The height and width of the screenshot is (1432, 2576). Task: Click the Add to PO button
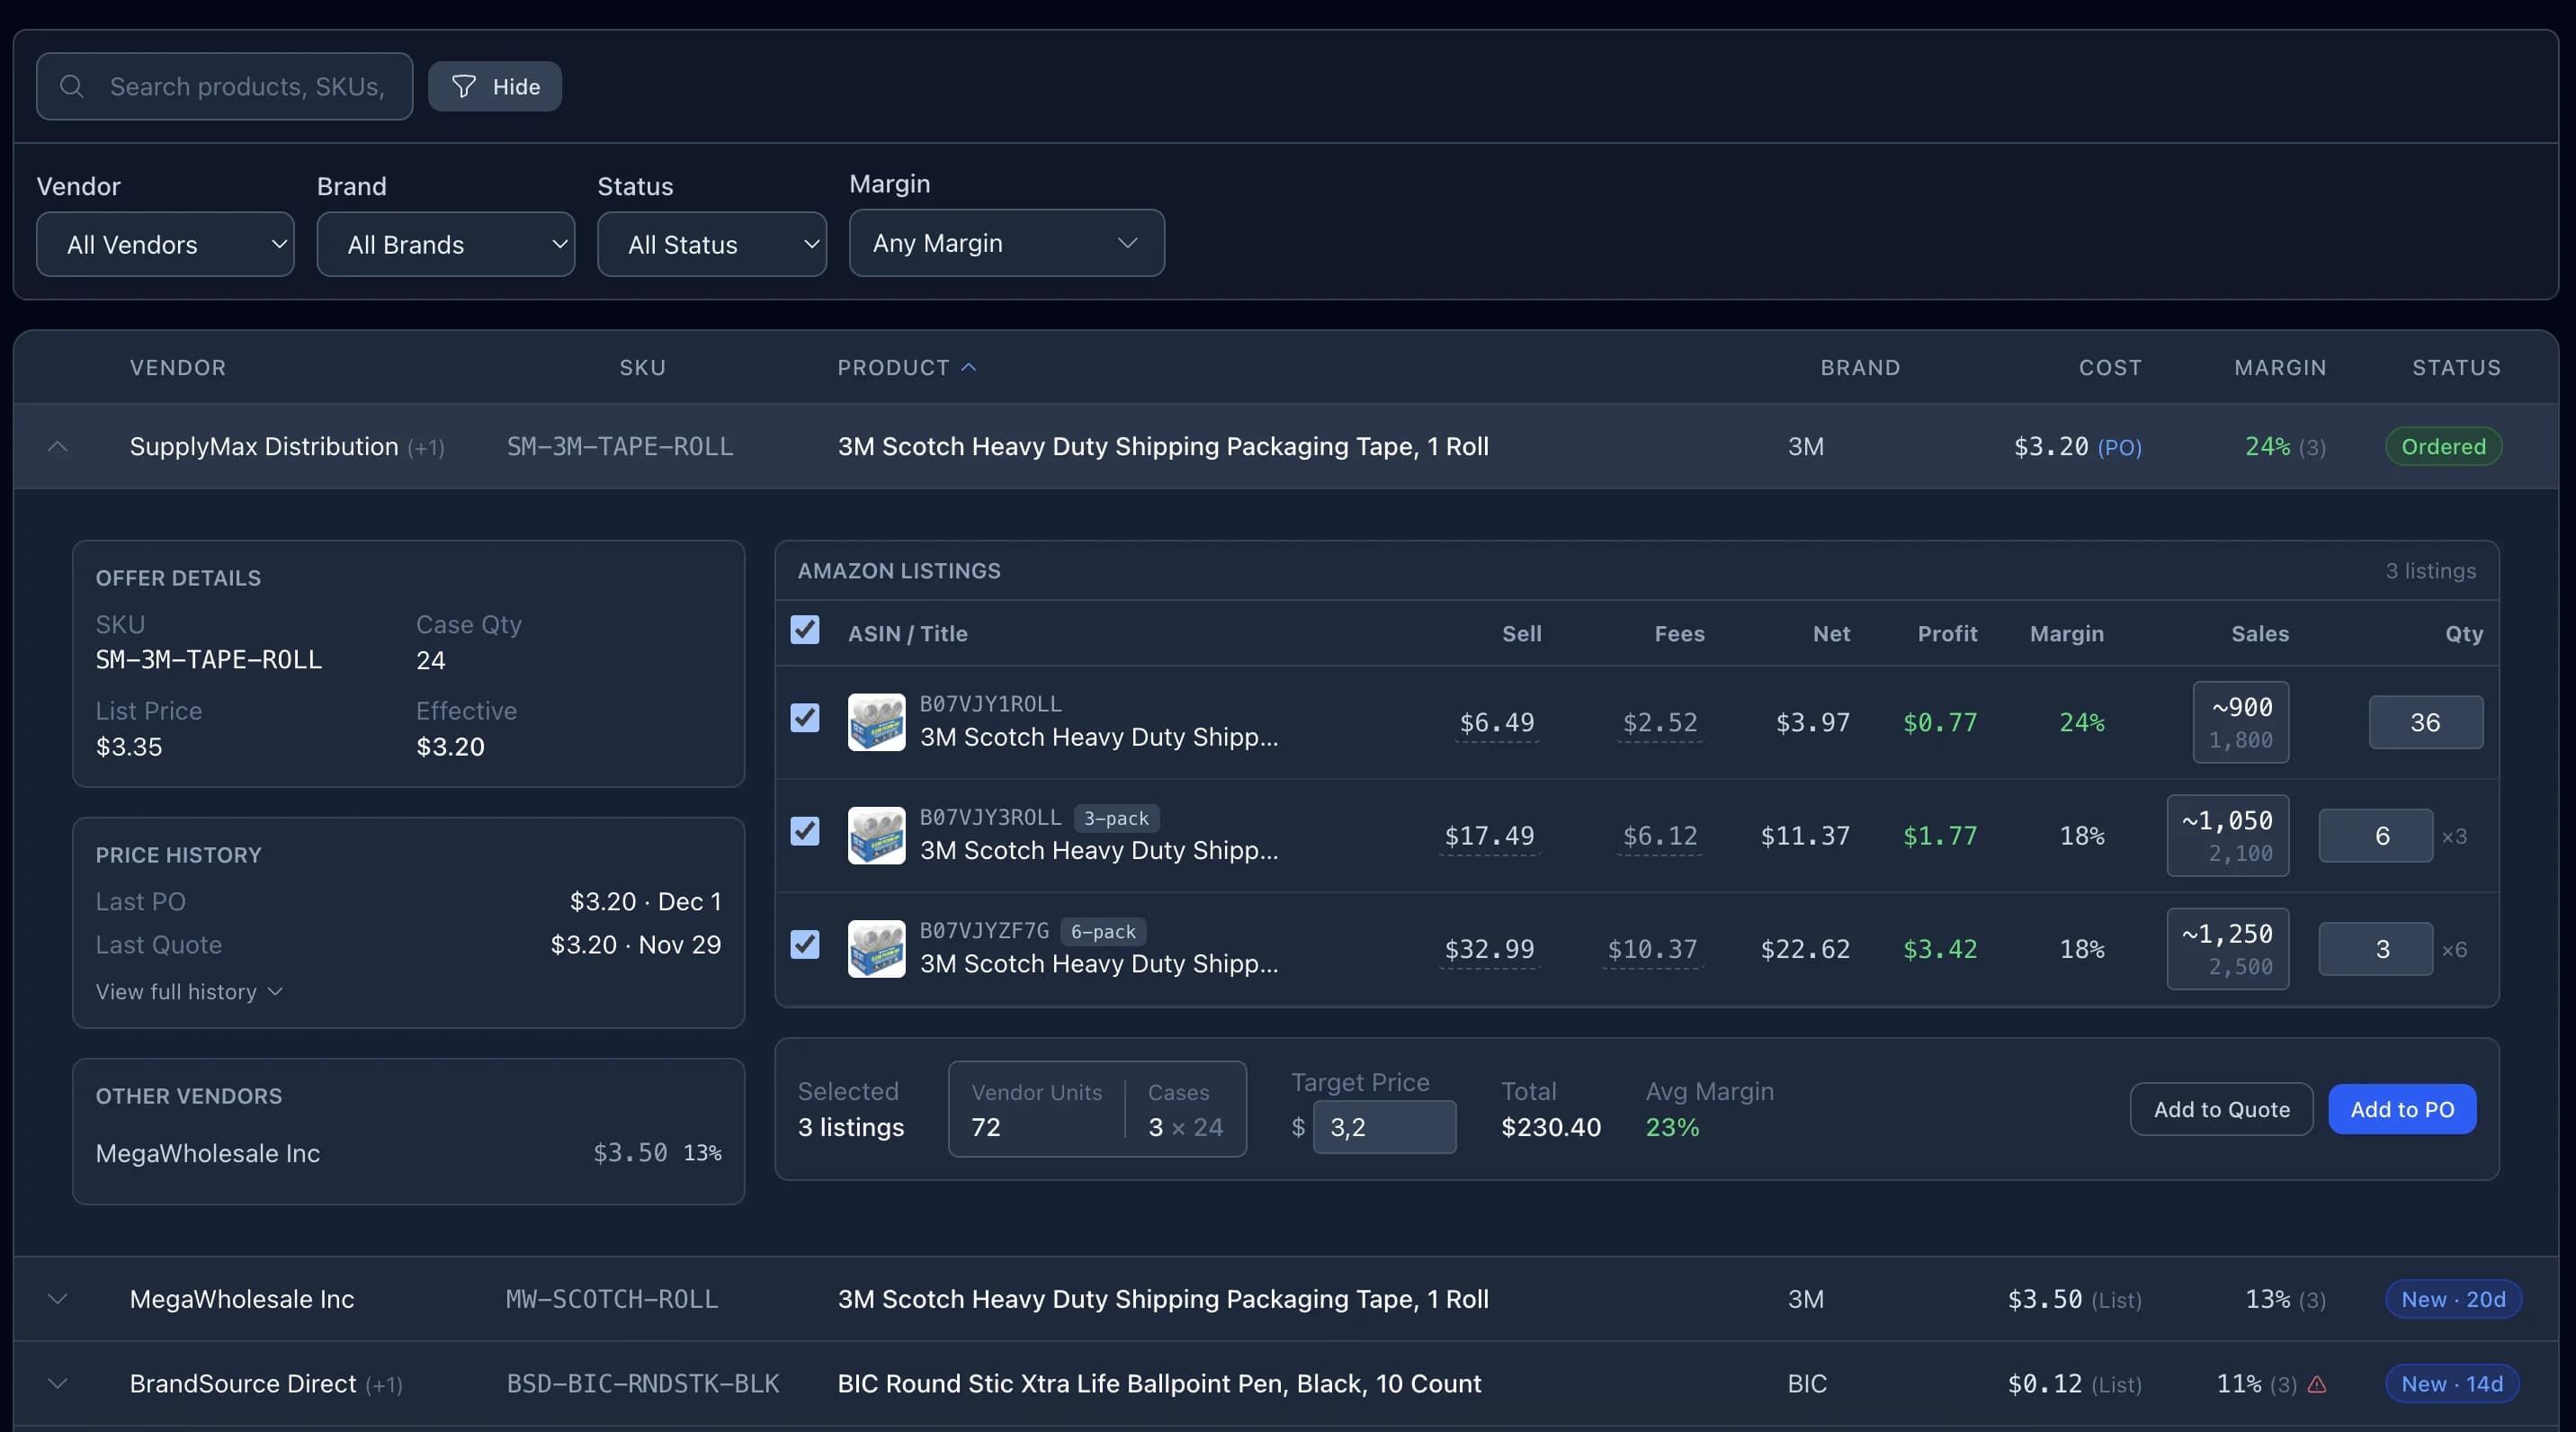2401,1109
